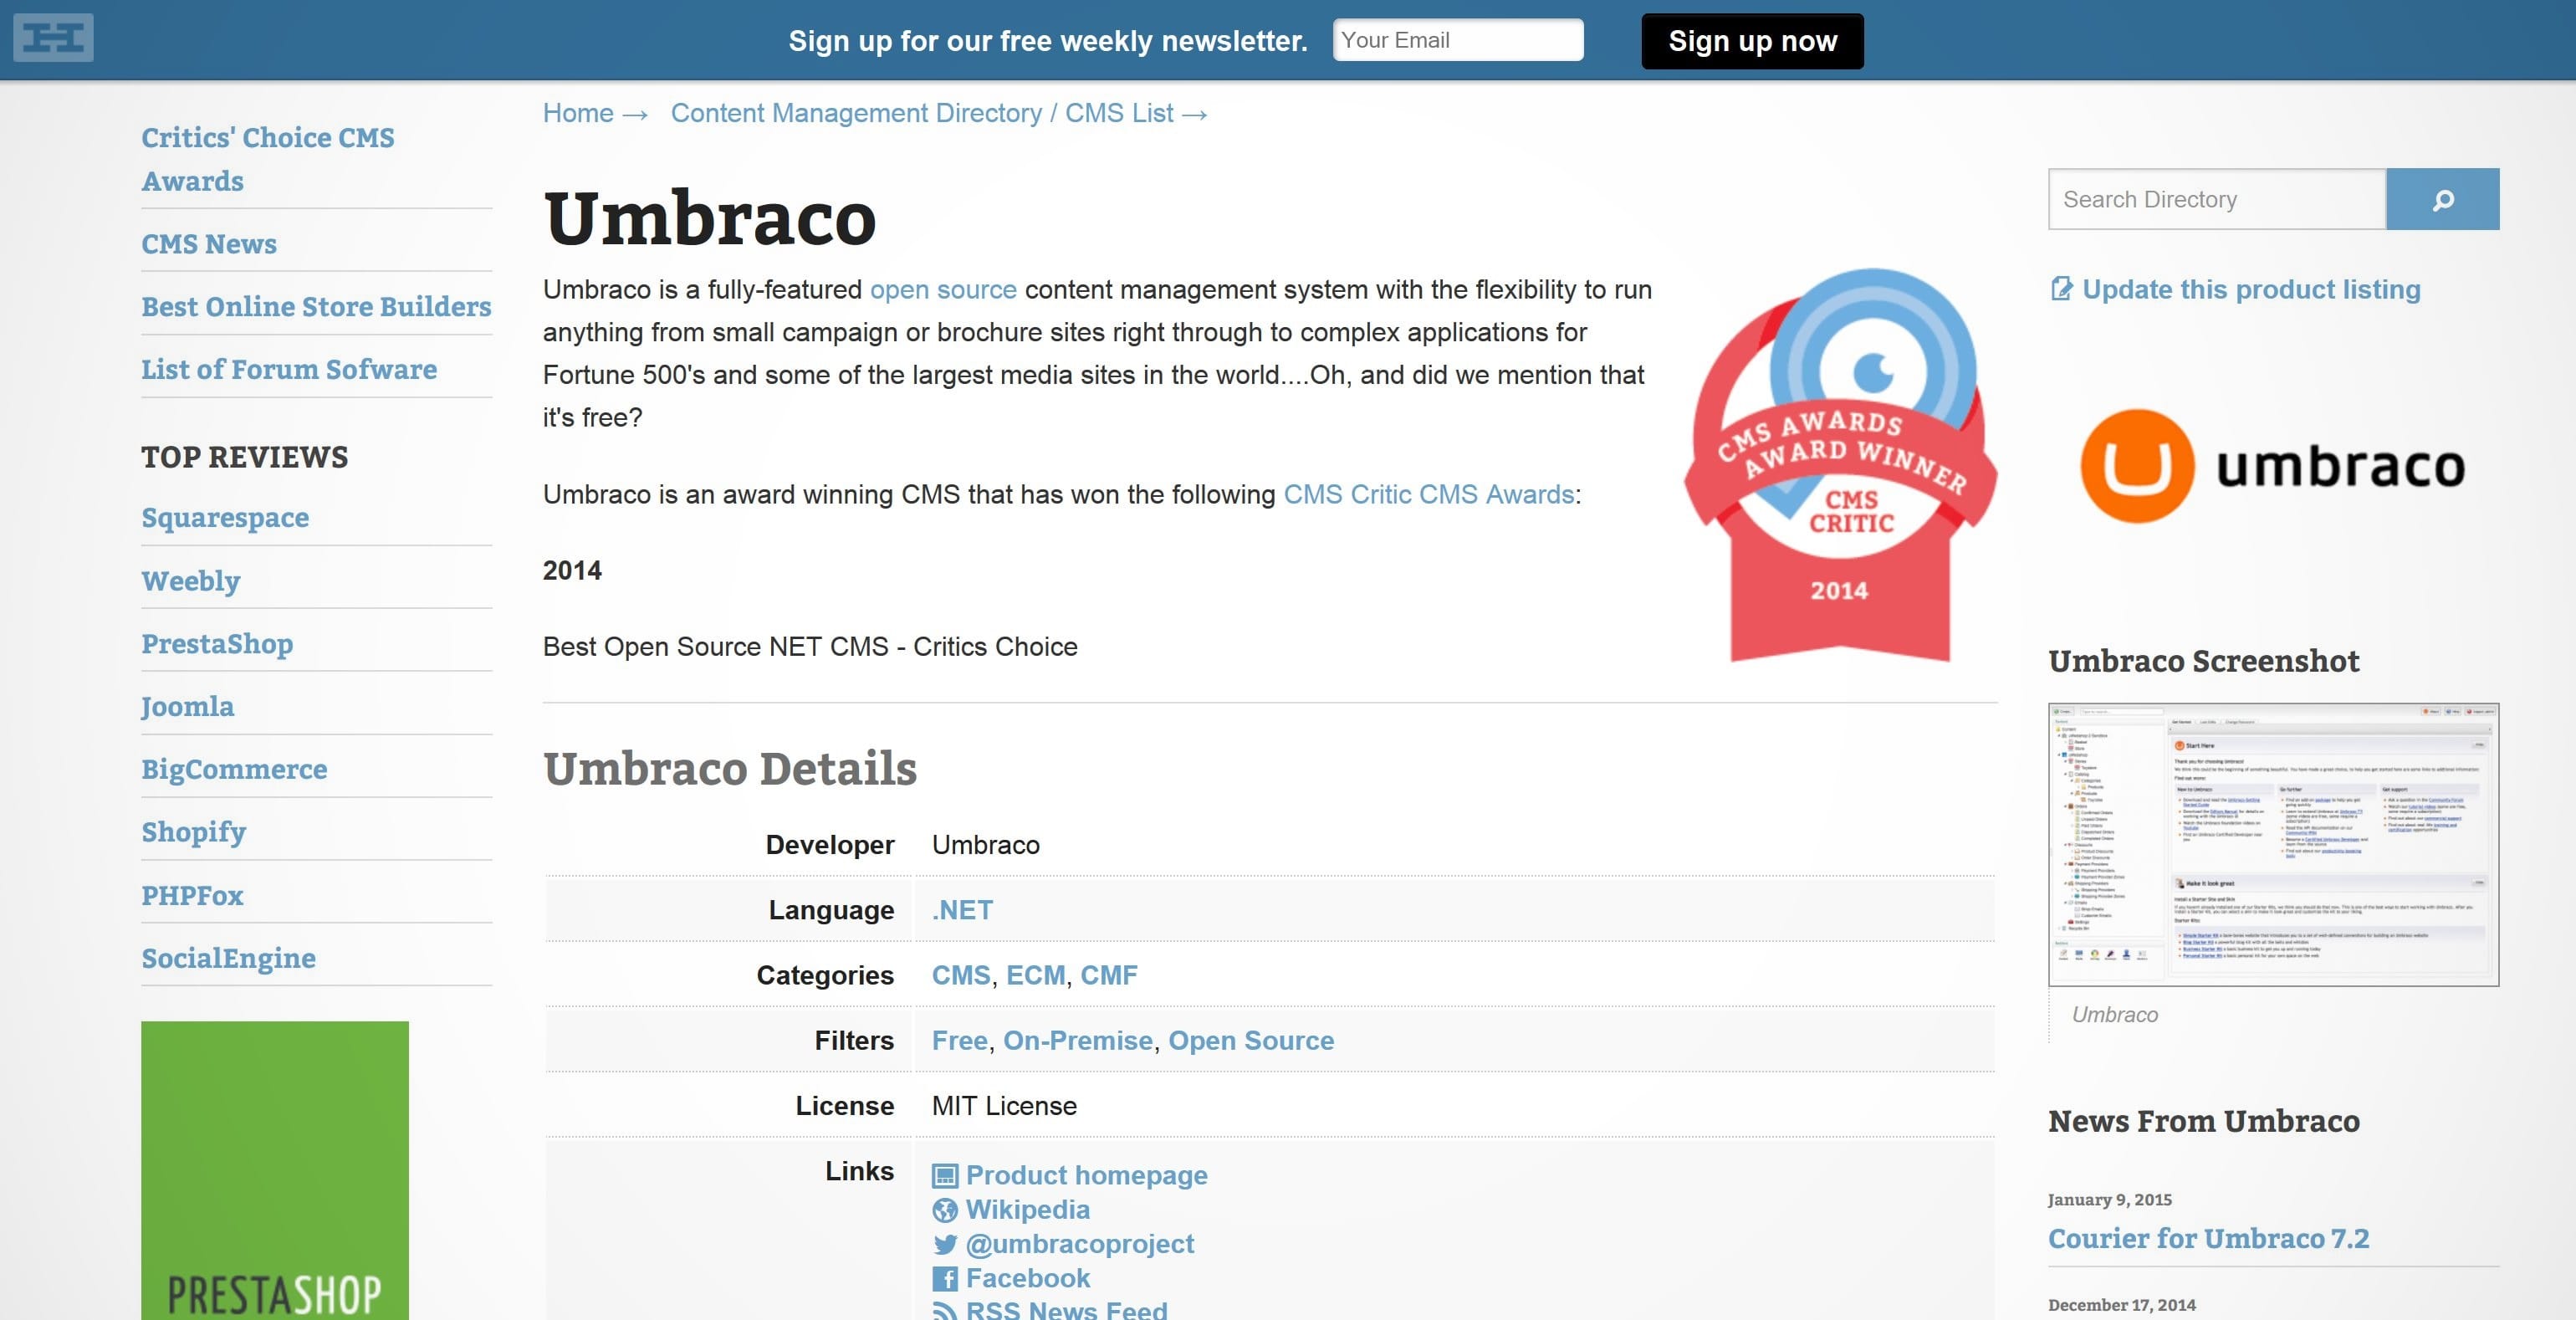This screenshot has height=1320, width=2576.
Task: Open PrestaShop review link
Action: (217, 643)
